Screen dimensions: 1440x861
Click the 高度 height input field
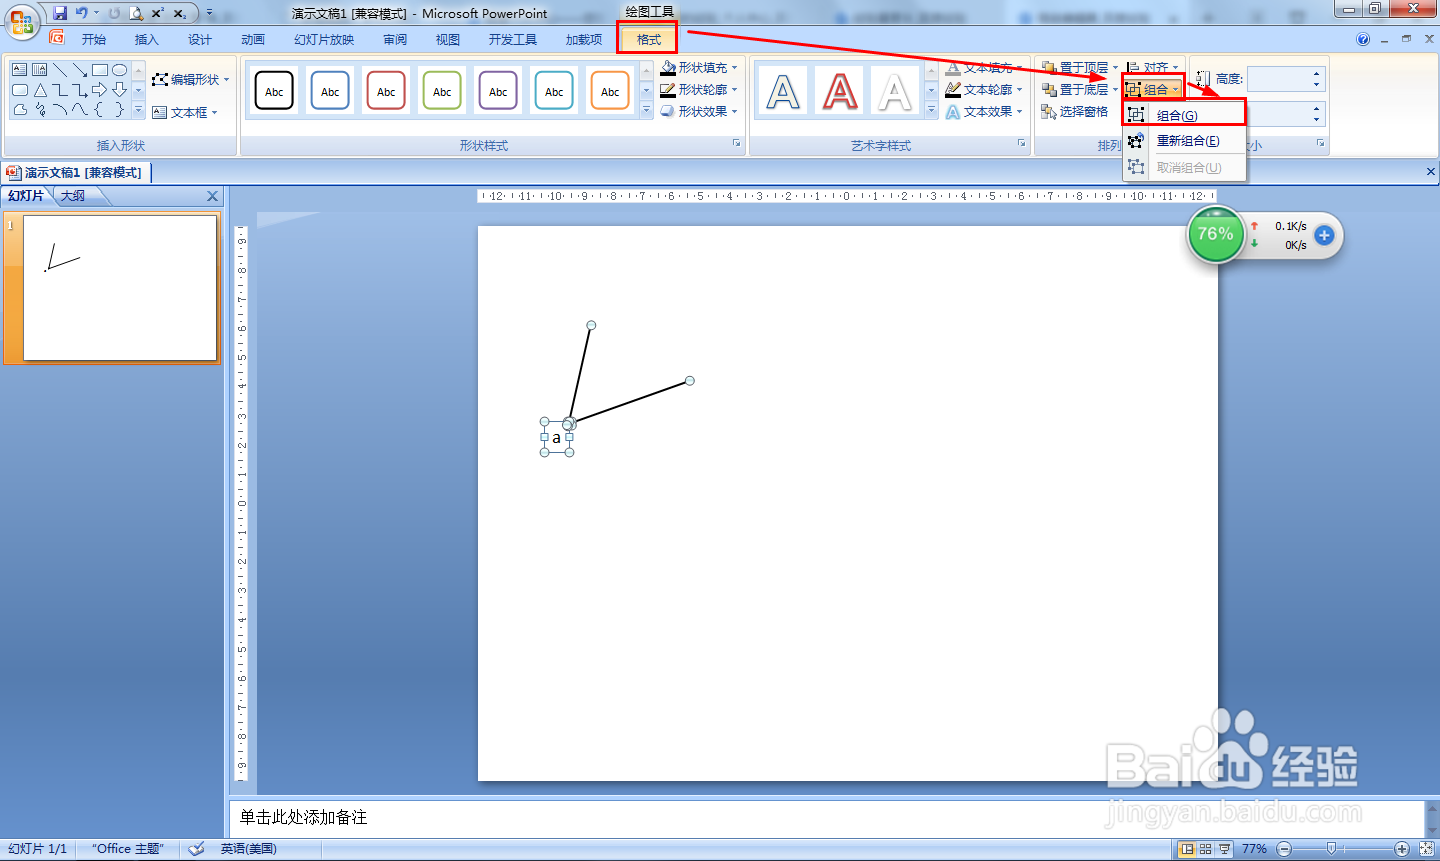point(1279,78)
